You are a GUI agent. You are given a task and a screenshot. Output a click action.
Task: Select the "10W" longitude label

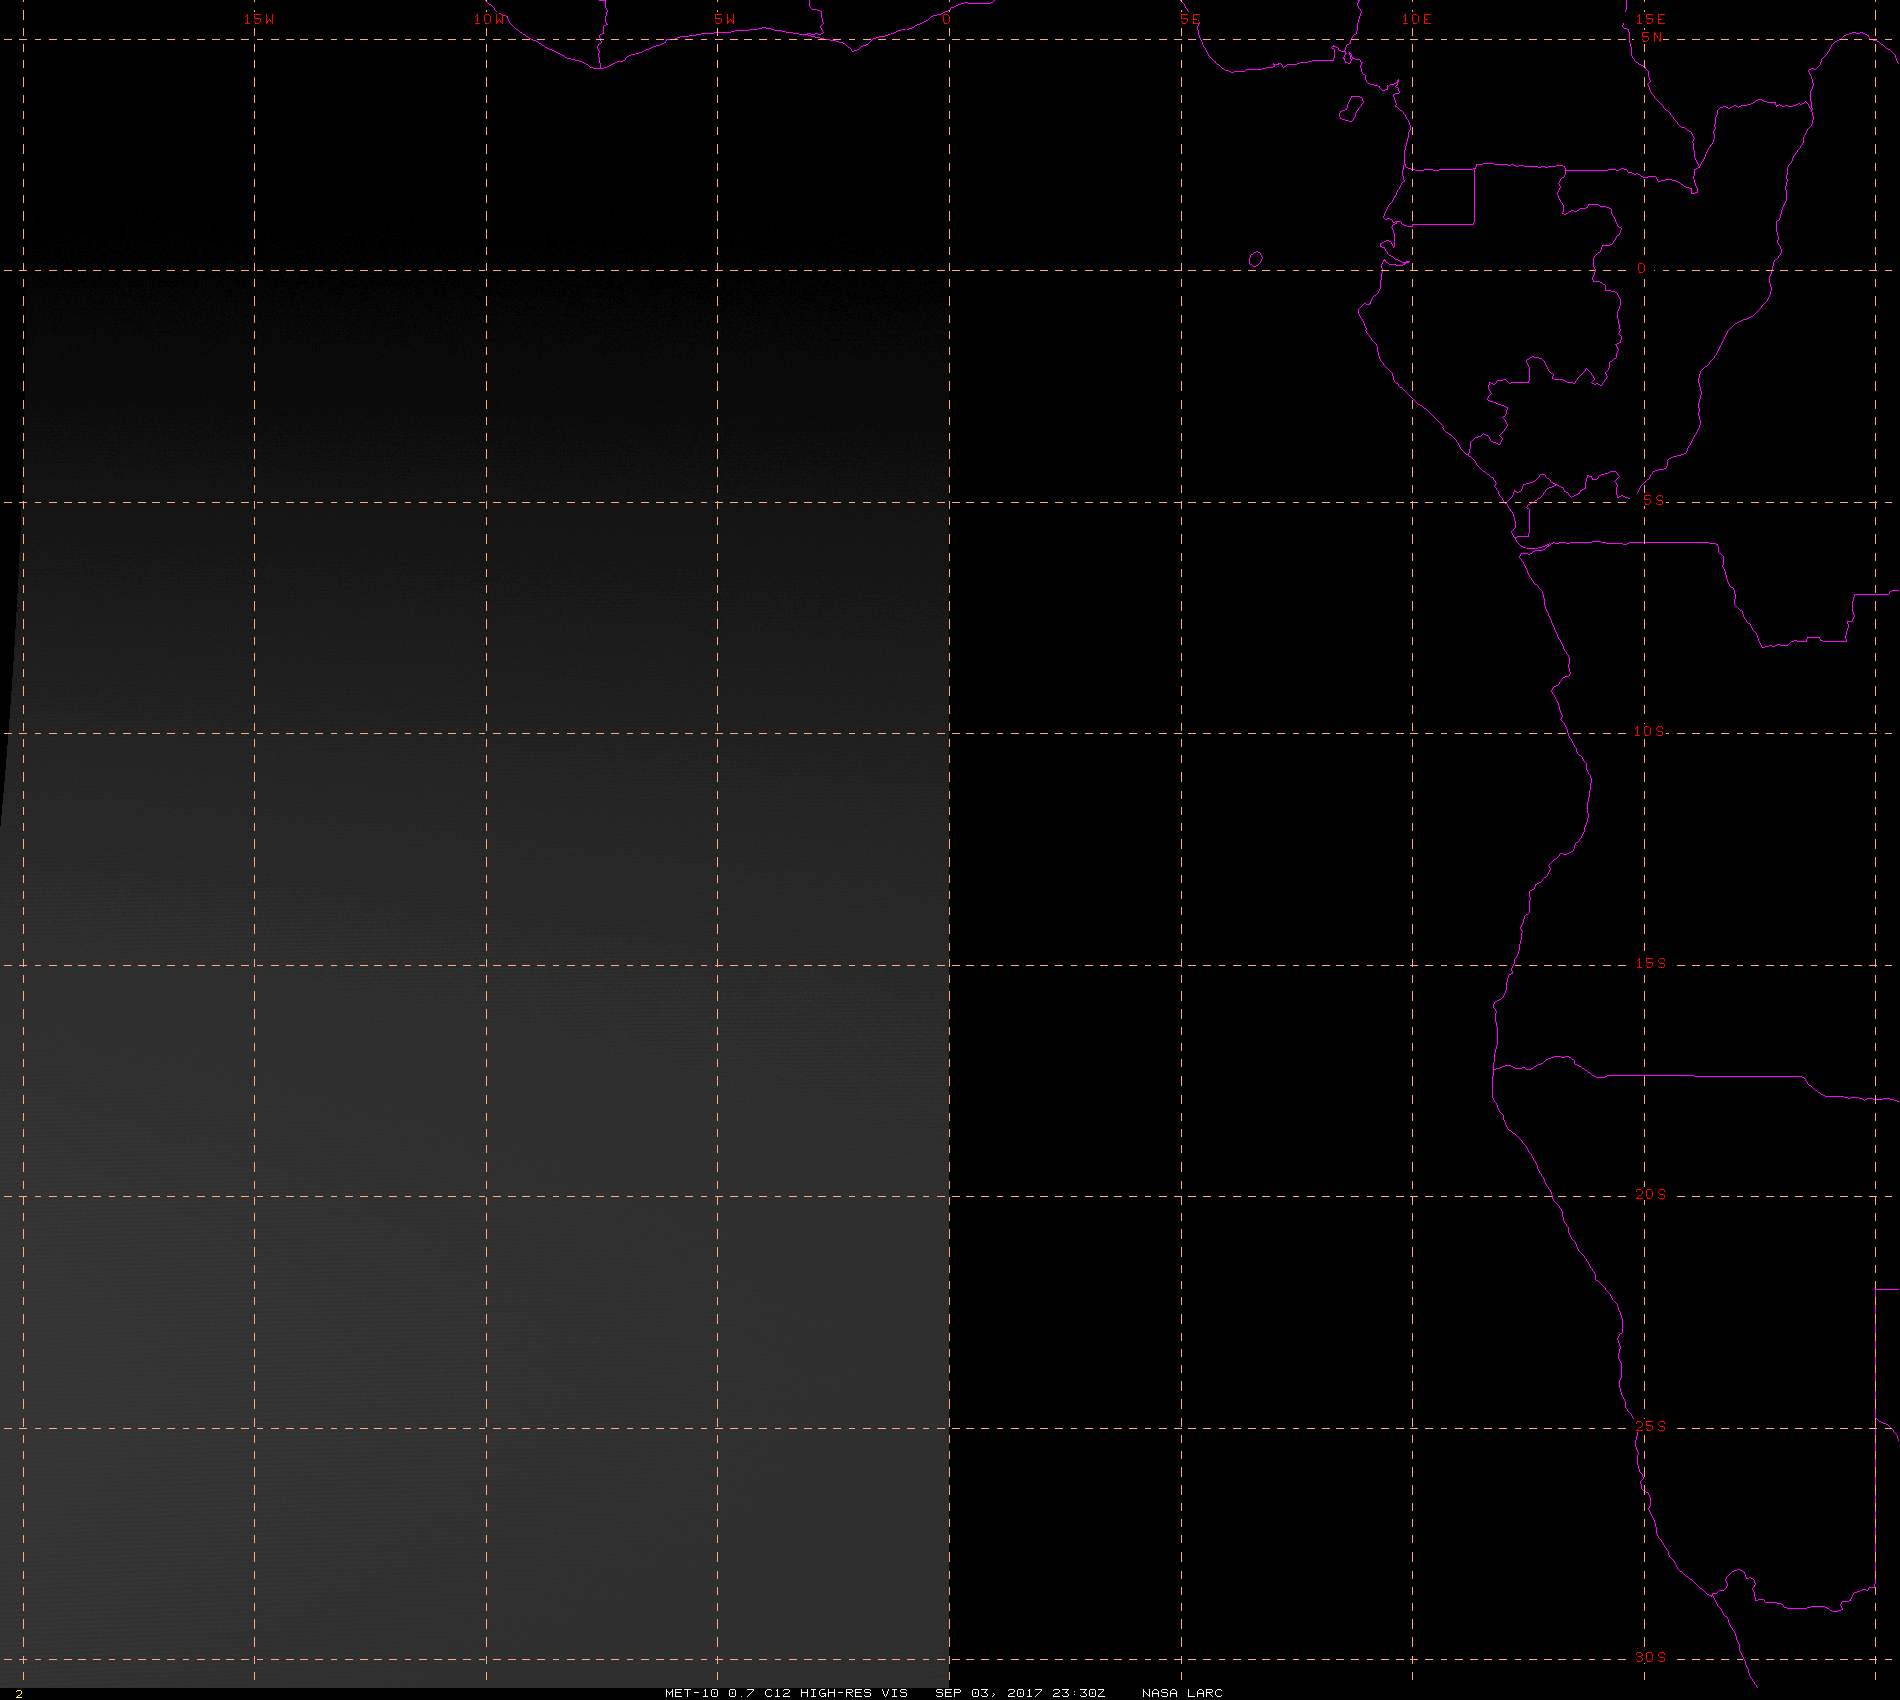[490, 19]
